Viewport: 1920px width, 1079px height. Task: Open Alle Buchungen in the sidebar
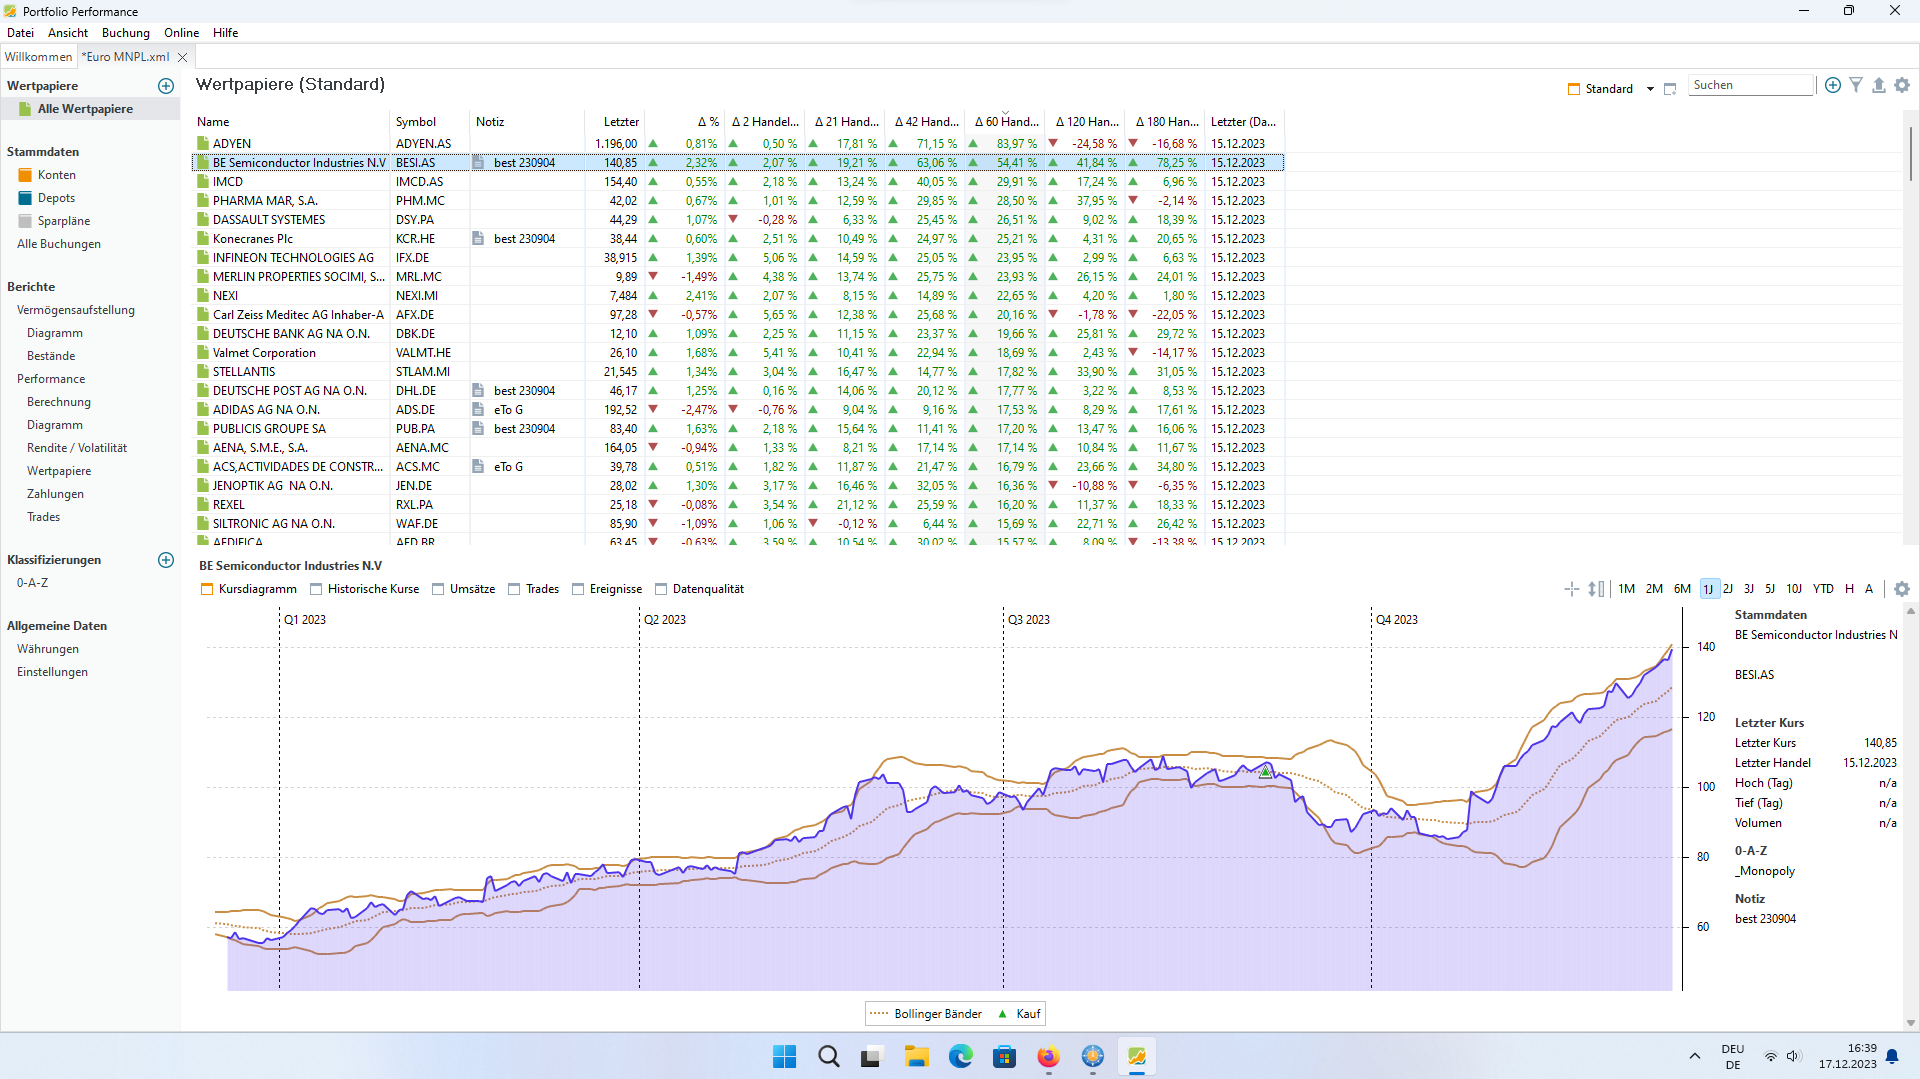(x=59, y=244)
